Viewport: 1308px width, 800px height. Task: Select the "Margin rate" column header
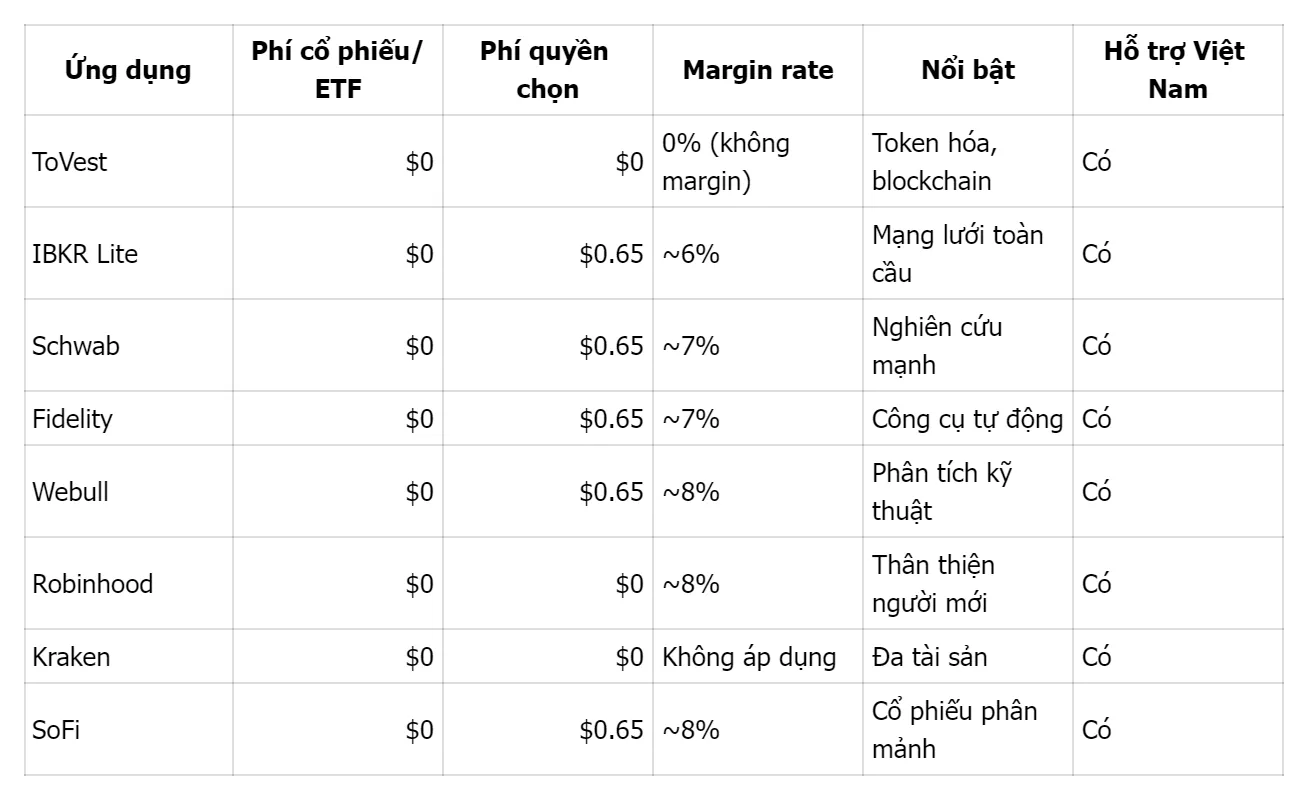click(x=758, y=70)
